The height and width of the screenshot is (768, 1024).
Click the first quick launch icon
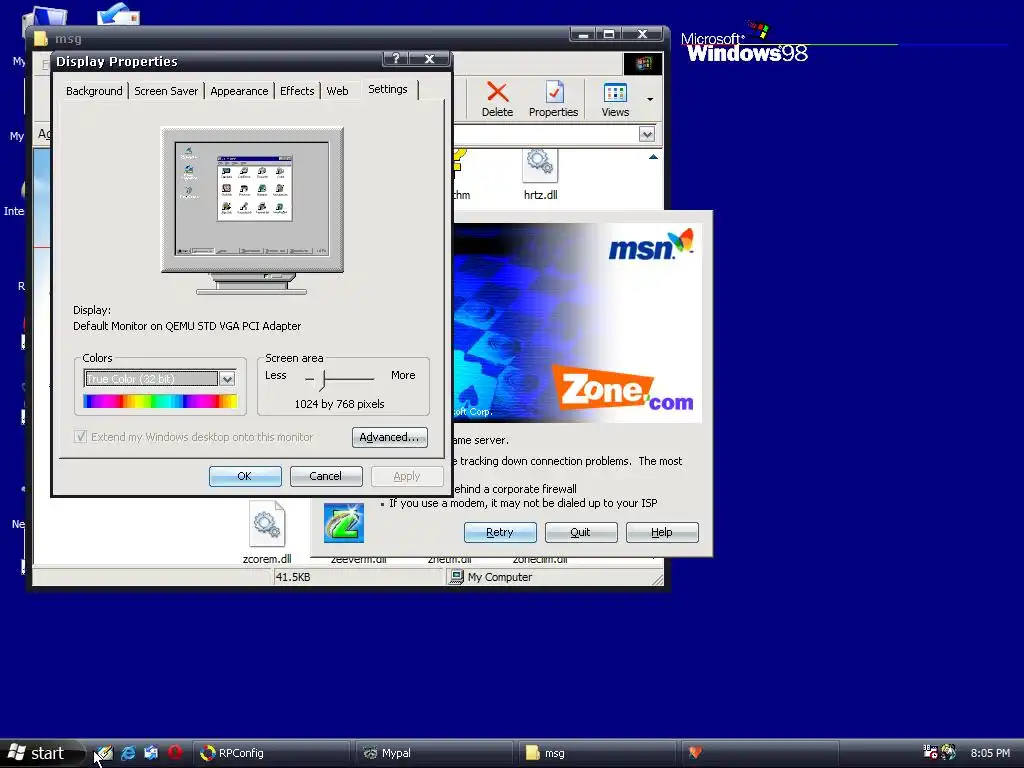[104, 753]
